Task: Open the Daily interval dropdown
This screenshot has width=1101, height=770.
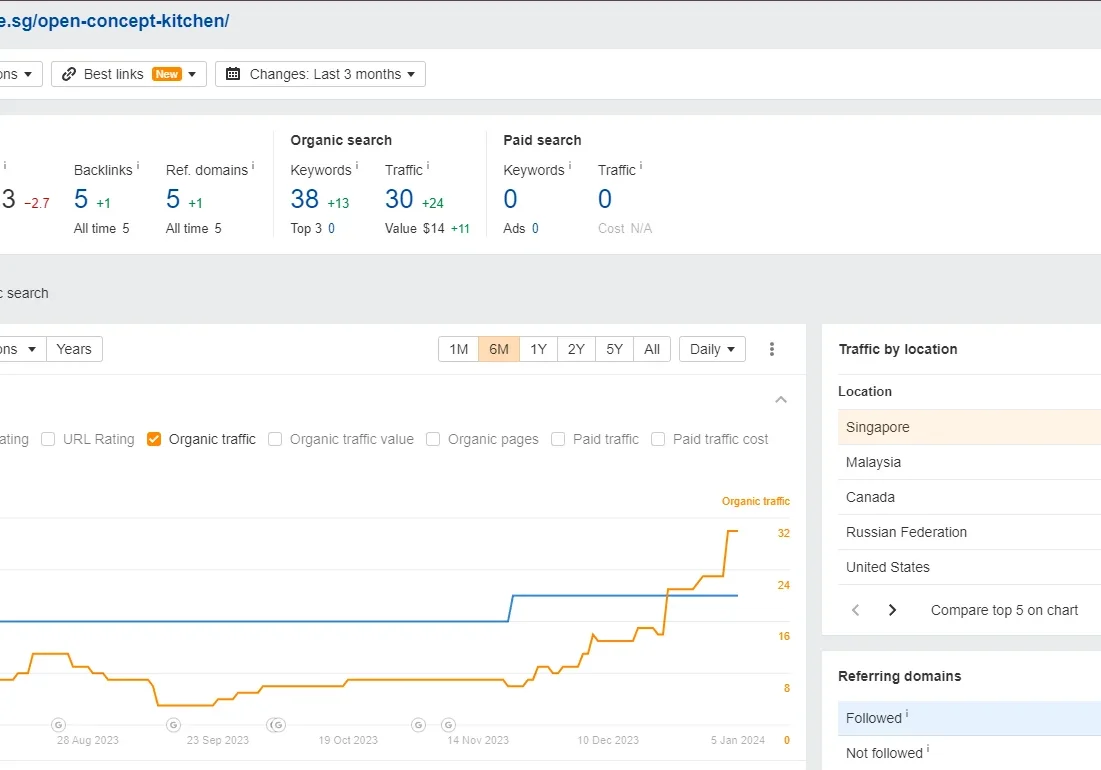Action: point(712,349)
